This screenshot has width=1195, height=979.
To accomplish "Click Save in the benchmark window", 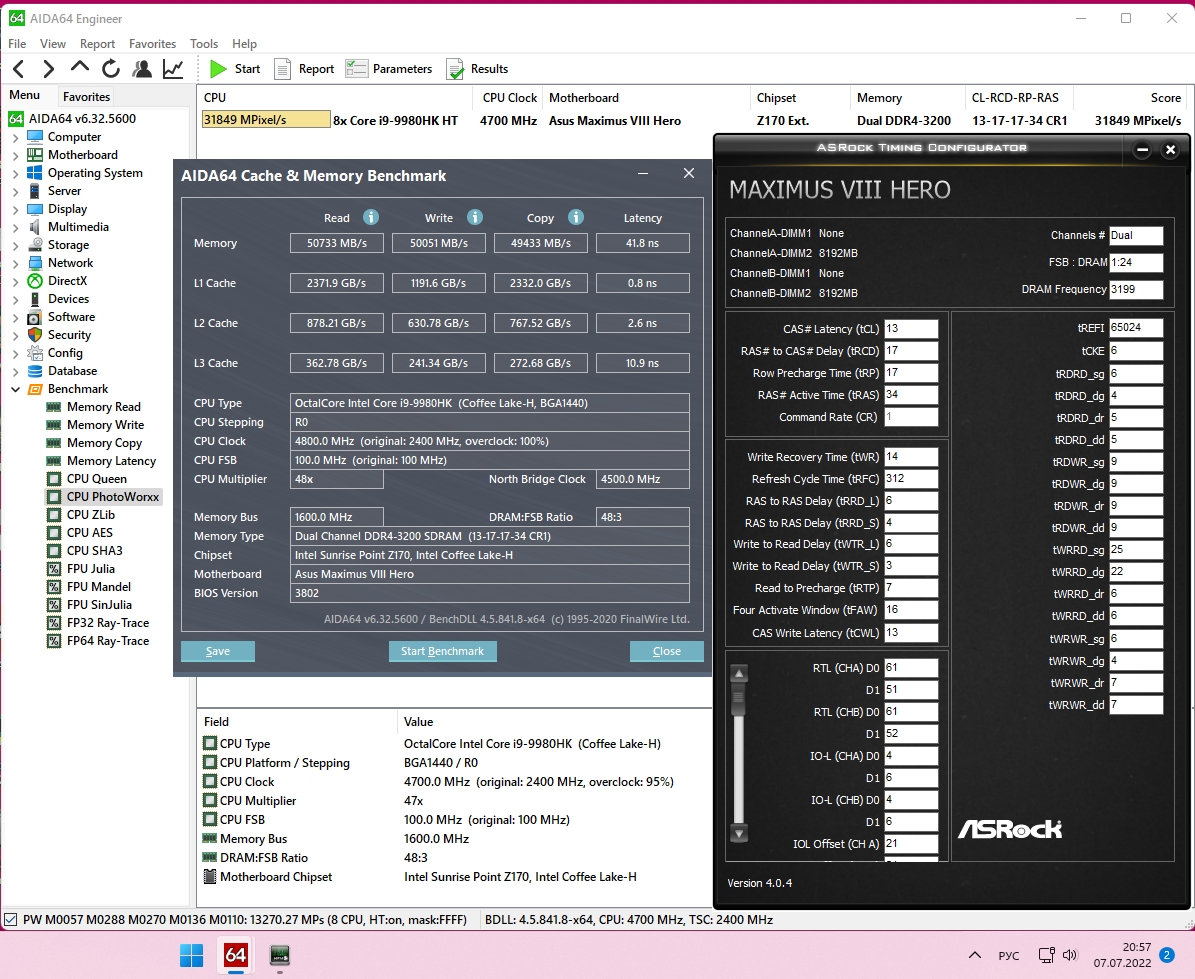I will [218, 651].
